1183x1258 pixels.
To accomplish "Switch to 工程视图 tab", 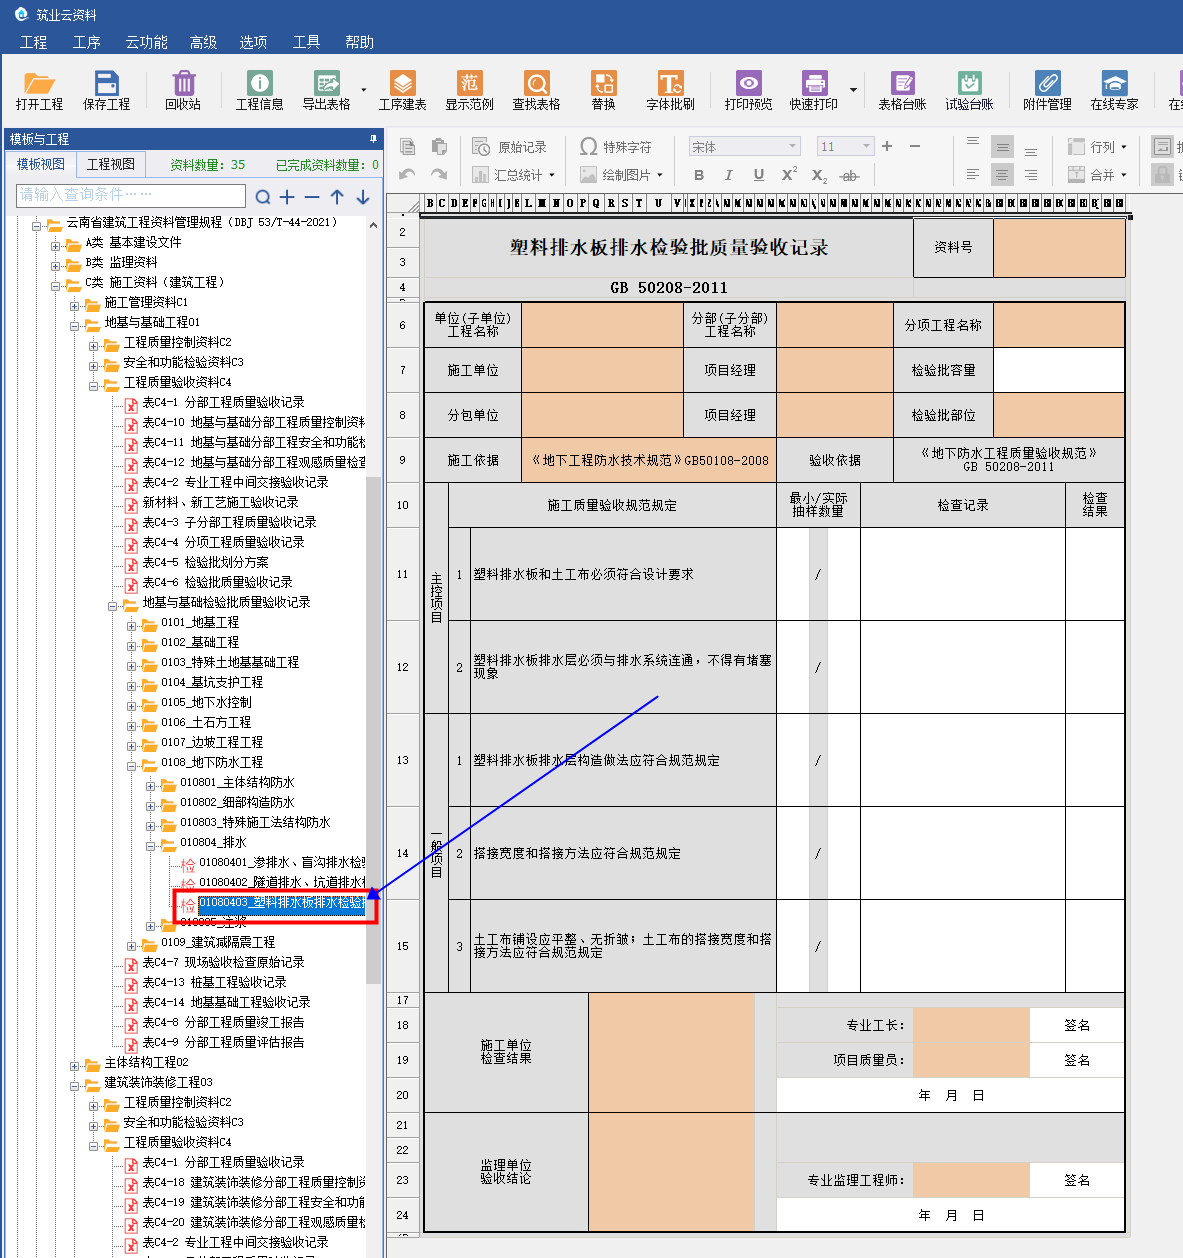I will click(110, 164).
